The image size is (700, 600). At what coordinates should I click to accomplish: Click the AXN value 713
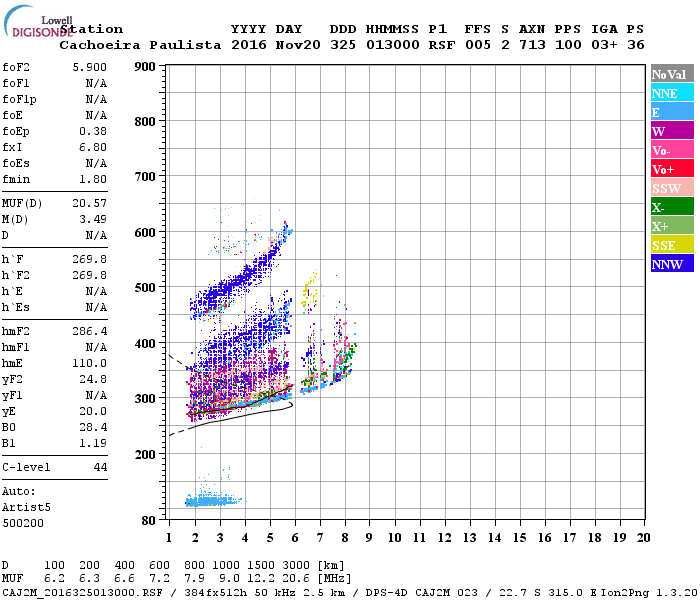pos(532,45)
